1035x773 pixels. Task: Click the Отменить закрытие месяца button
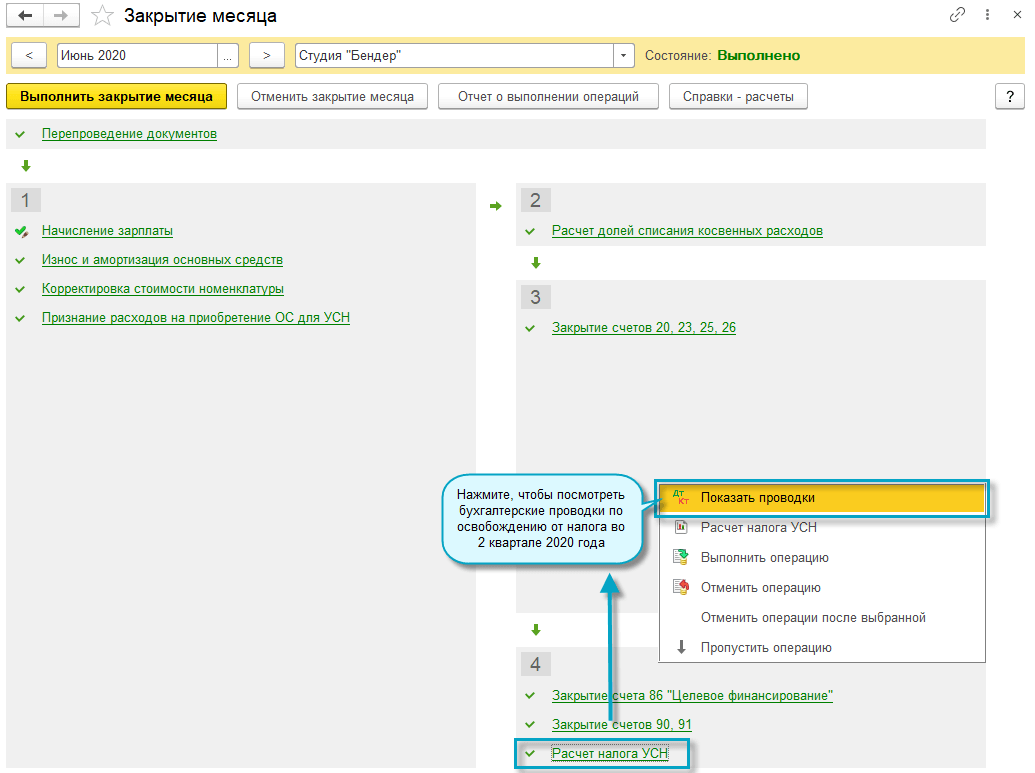pos(332,96)
